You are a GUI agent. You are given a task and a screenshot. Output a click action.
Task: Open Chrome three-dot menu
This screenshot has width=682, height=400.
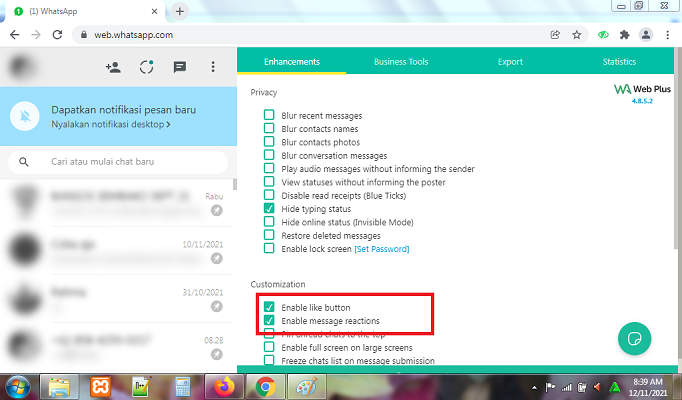pyautogui.click(x=668, y=35)
